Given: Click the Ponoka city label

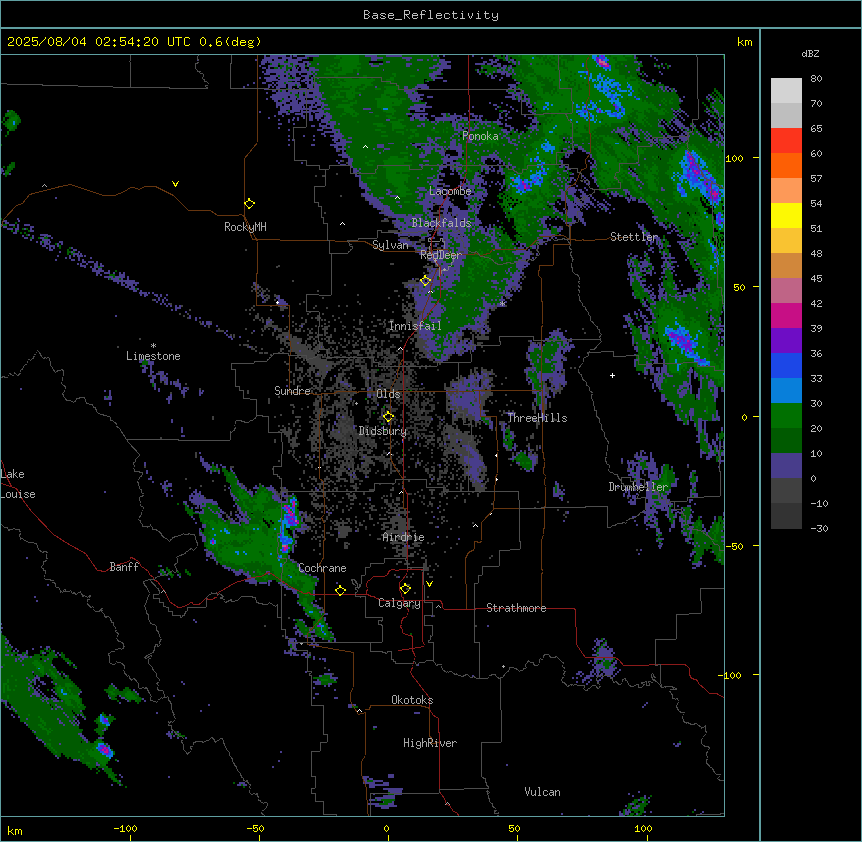Looking at the screenshot, I should (480, 136).
